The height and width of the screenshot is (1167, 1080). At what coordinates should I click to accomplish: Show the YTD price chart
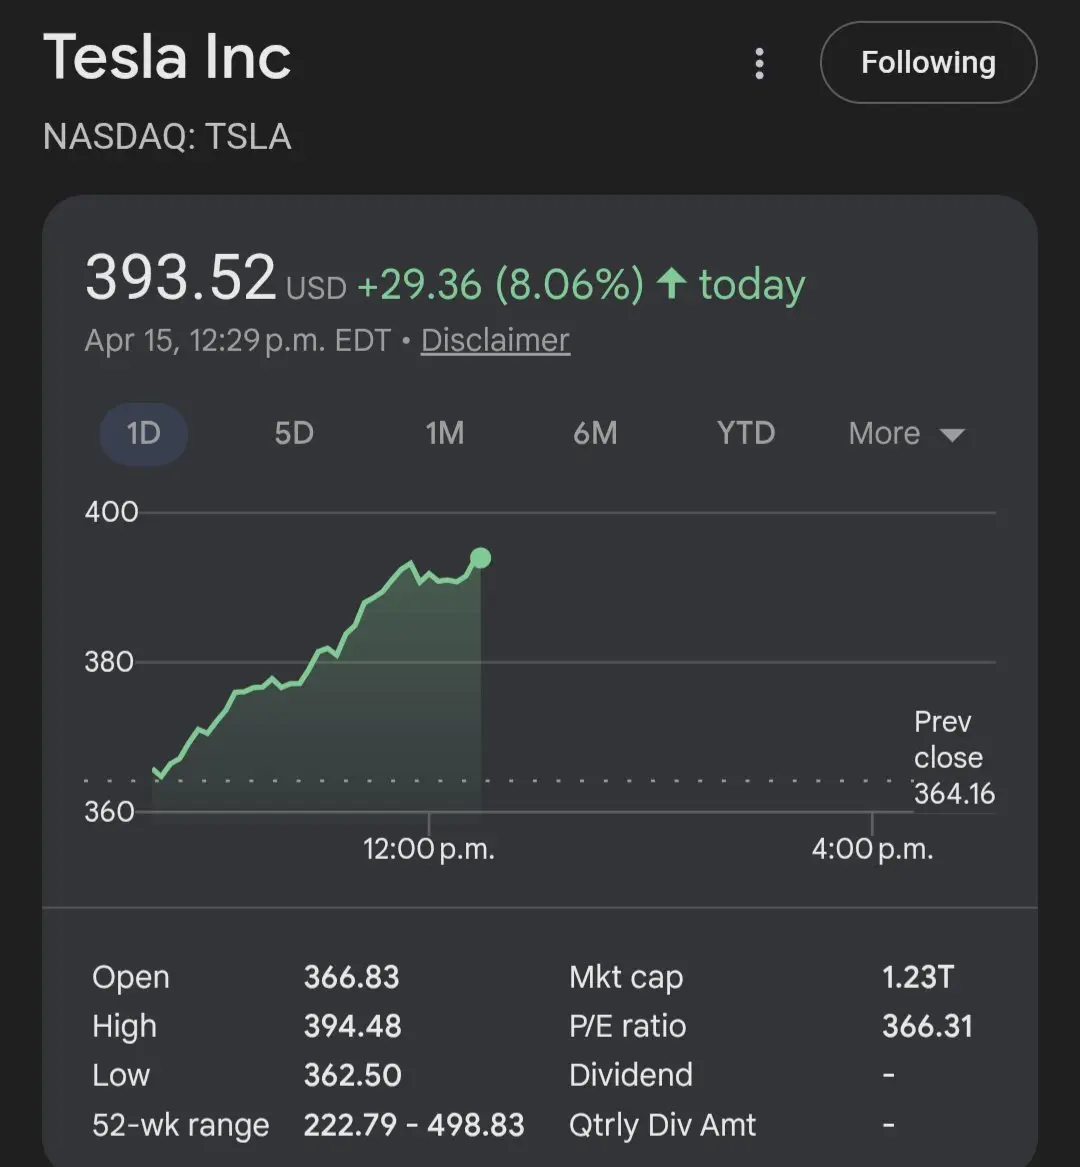click(746, 433)
